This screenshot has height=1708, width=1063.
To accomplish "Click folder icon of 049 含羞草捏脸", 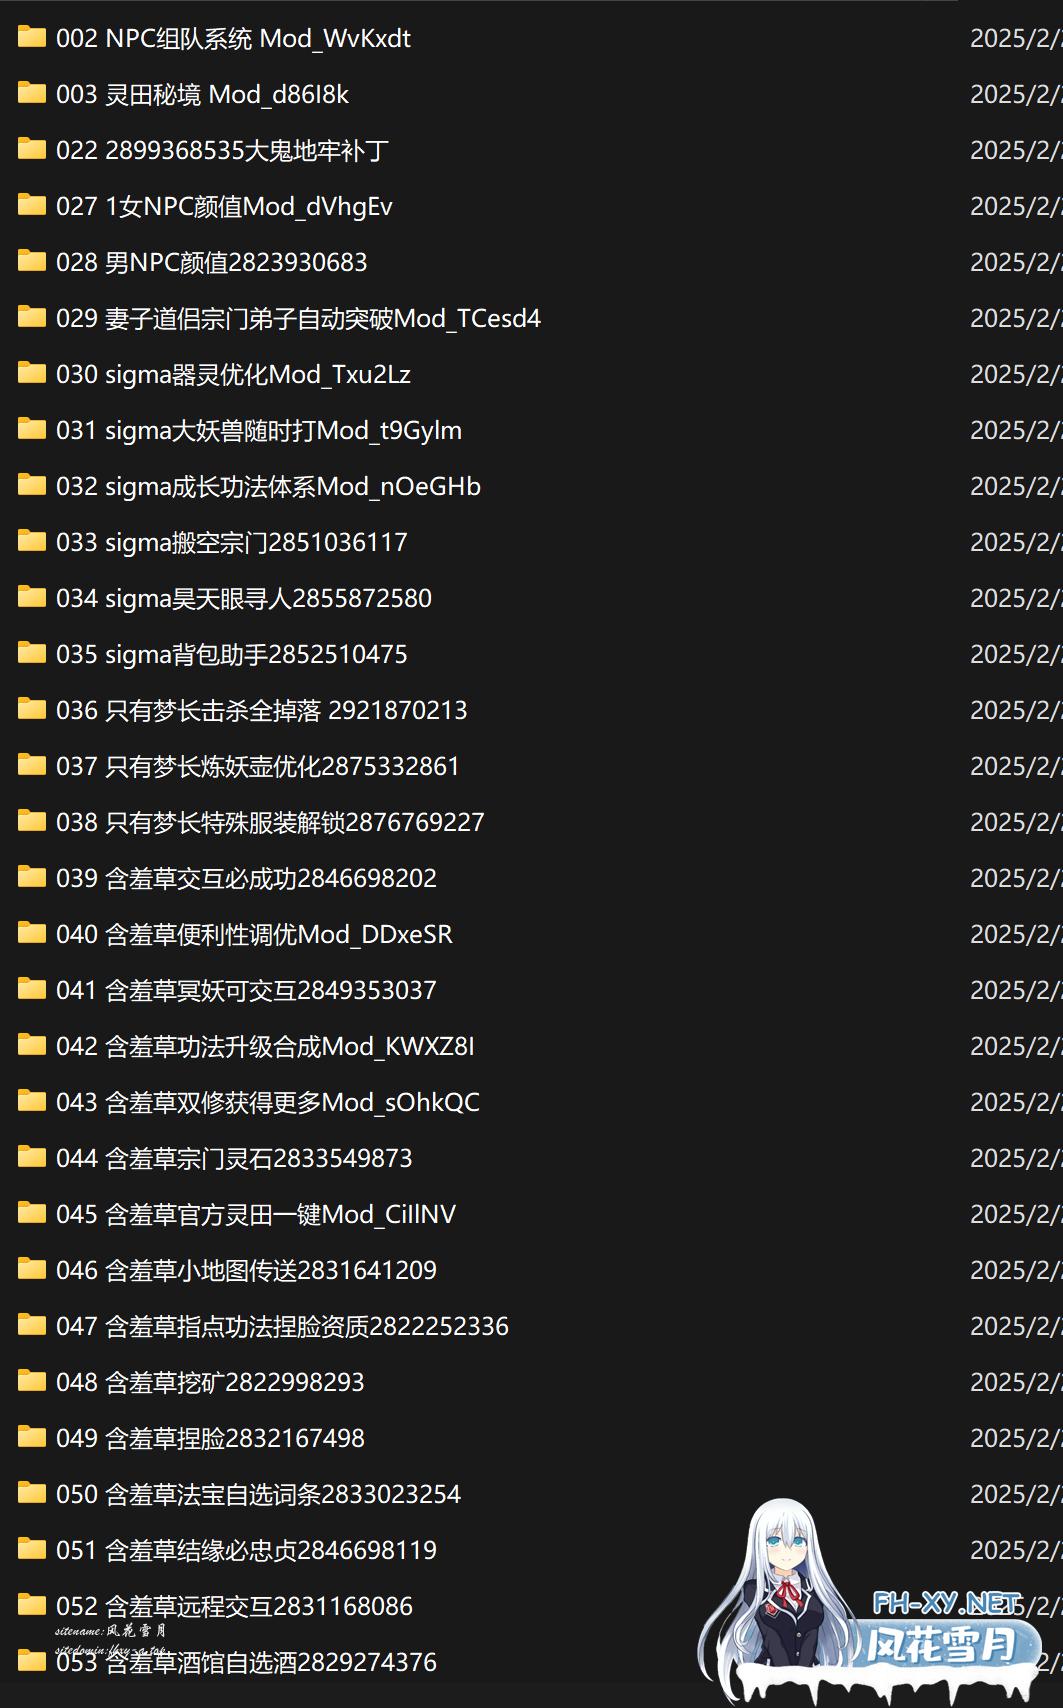I will [32, 1438].
